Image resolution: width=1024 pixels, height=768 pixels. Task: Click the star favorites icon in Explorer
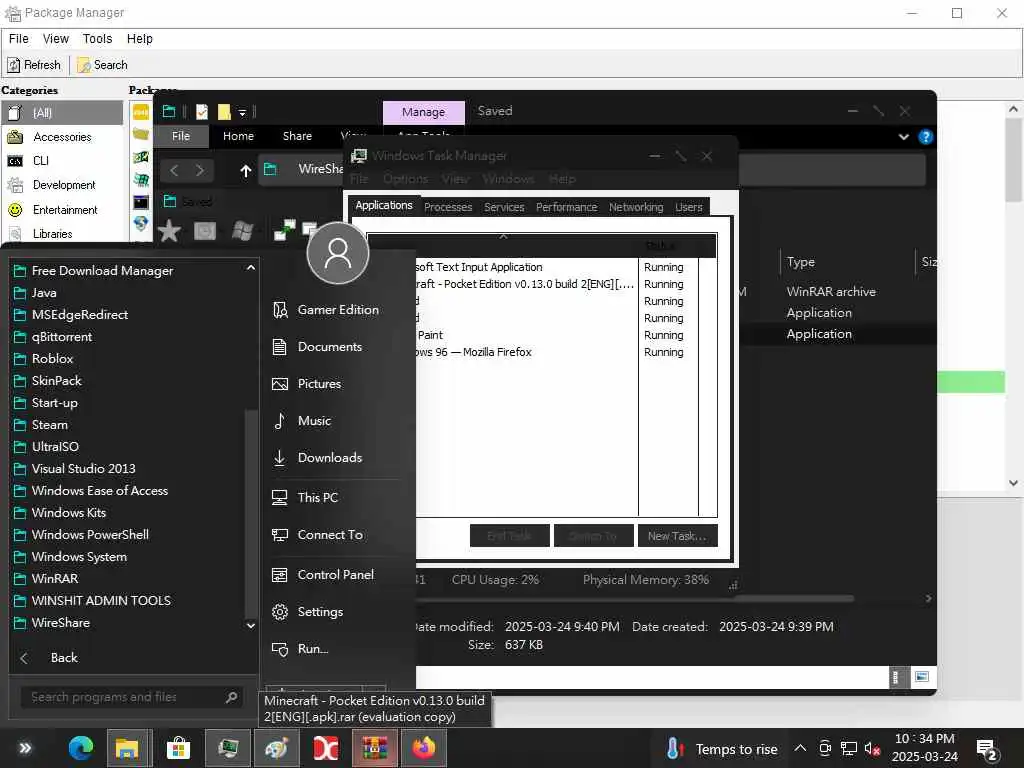[169, 231]
